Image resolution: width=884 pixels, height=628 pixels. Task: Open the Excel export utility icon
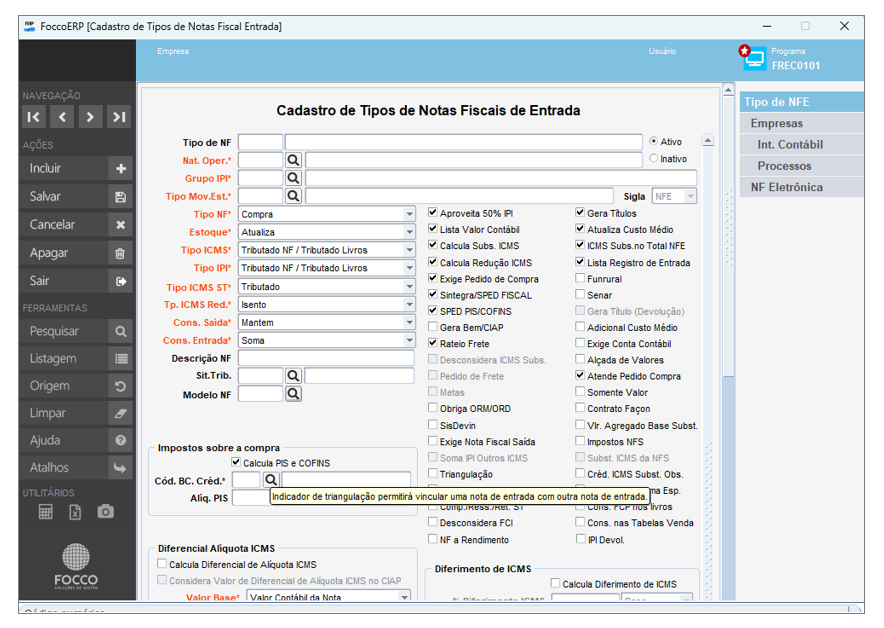(75, 512)
